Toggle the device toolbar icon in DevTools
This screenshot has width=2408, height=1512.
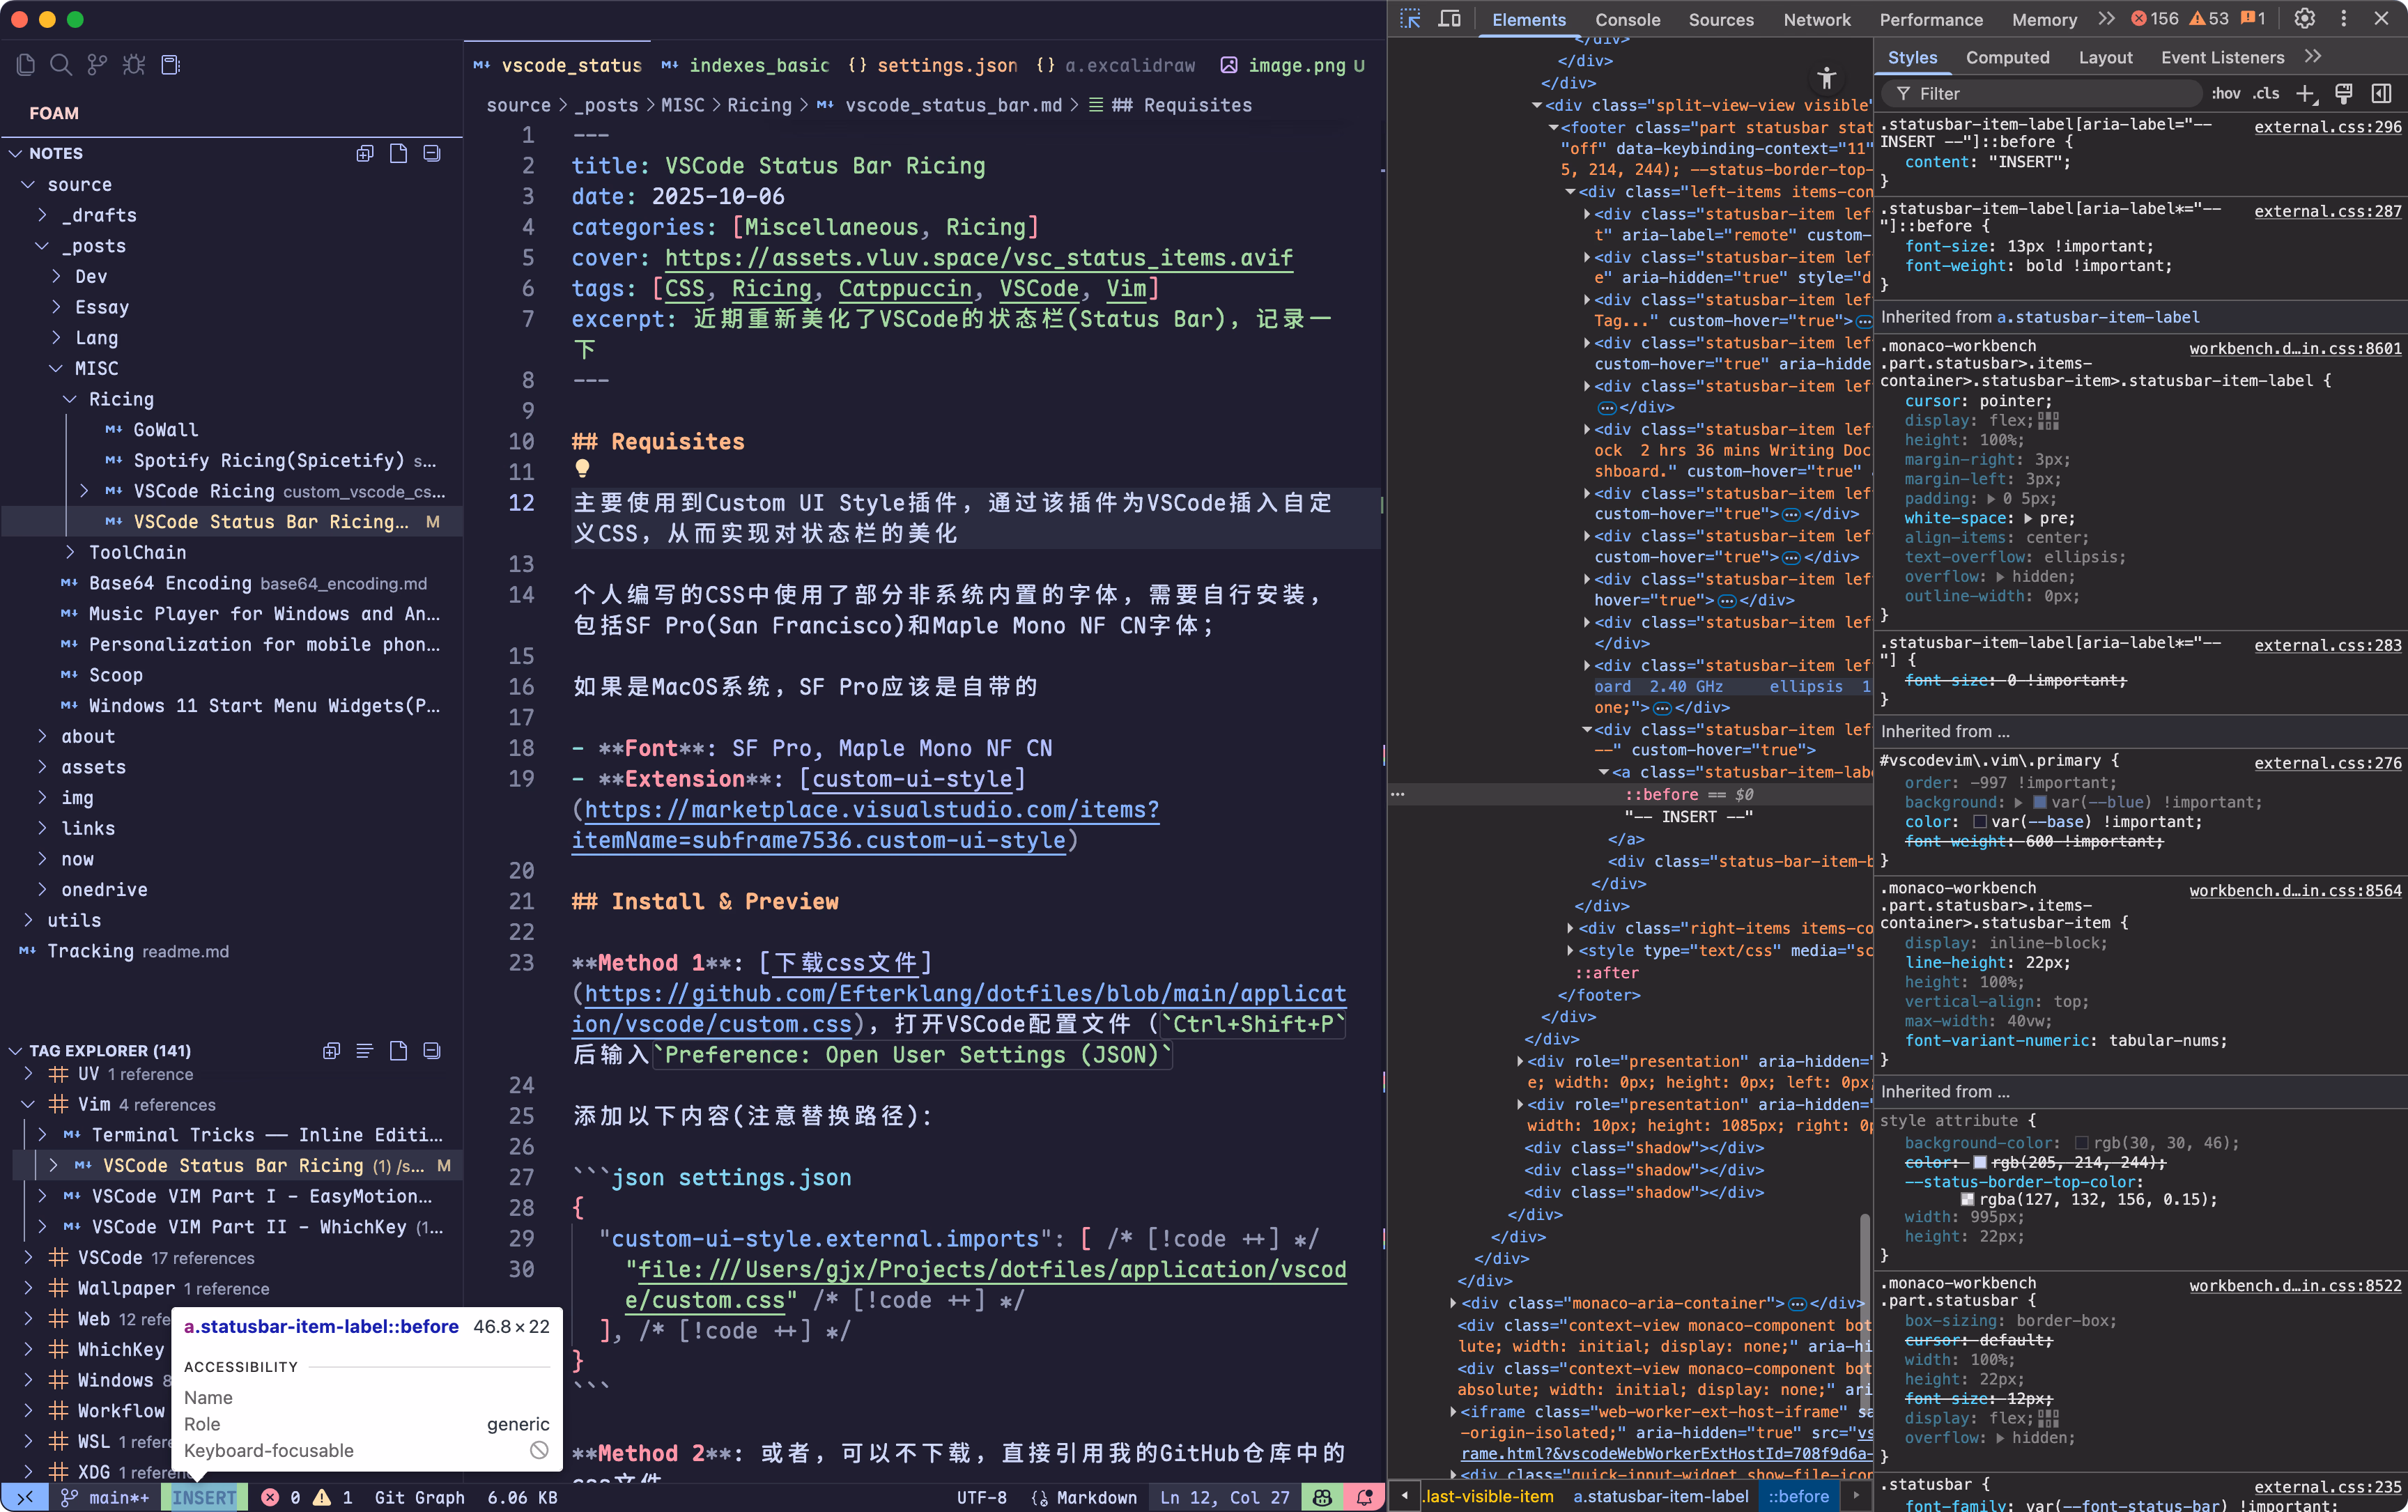pyautogui.click(x=1449, y=19)
